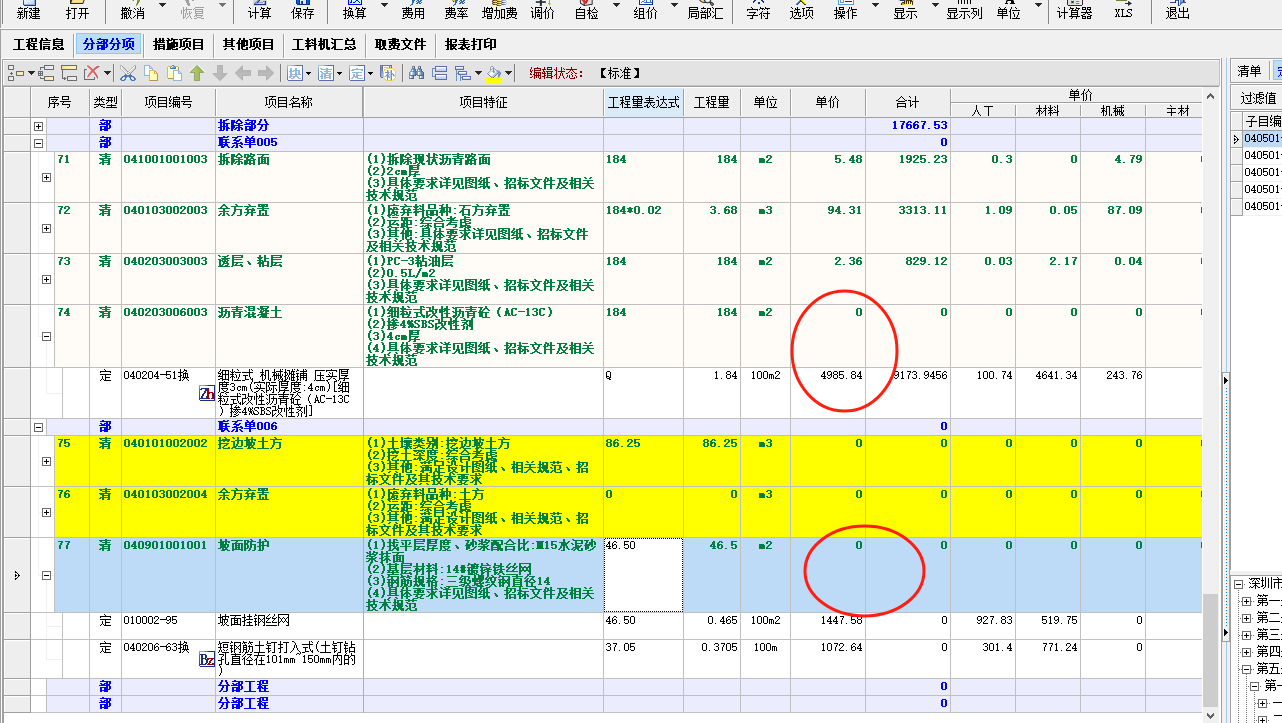Open the 报表打印 tab
The width and height of the screenshot is (1282, 723).
[x=470, y=44]
